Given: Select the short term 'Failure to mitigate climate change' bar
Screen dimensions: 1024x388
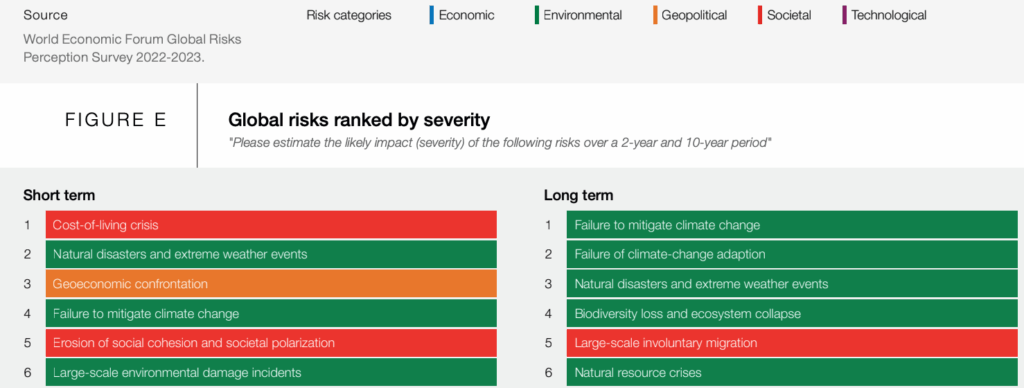Looking at the screenshot, I should pyautogui.click(x=271, y=314).
